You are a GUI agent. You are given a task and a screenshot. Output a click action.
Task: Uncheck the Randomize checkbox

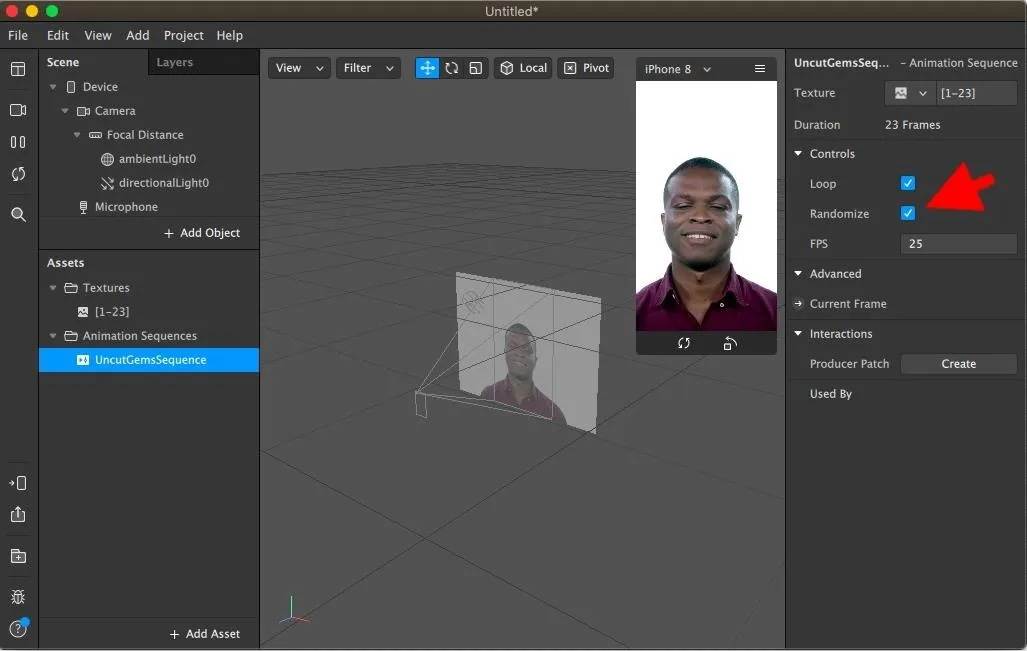pos(908,214)
